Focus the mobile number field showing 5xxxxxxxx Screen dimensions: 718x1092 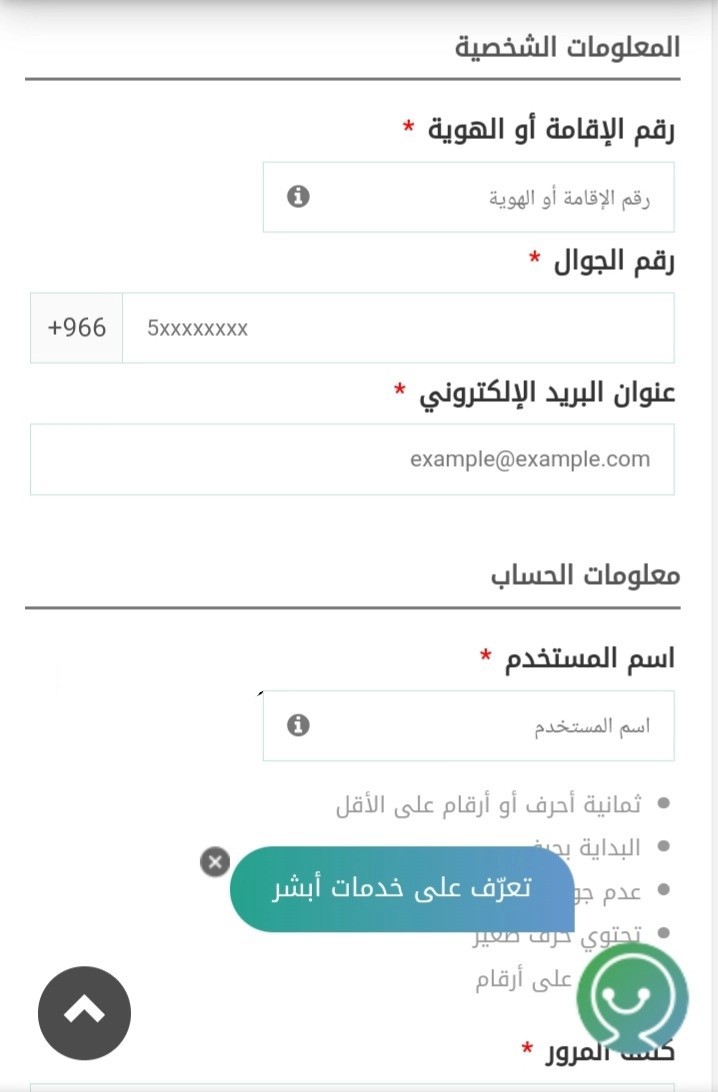click(x=398, y=328)
